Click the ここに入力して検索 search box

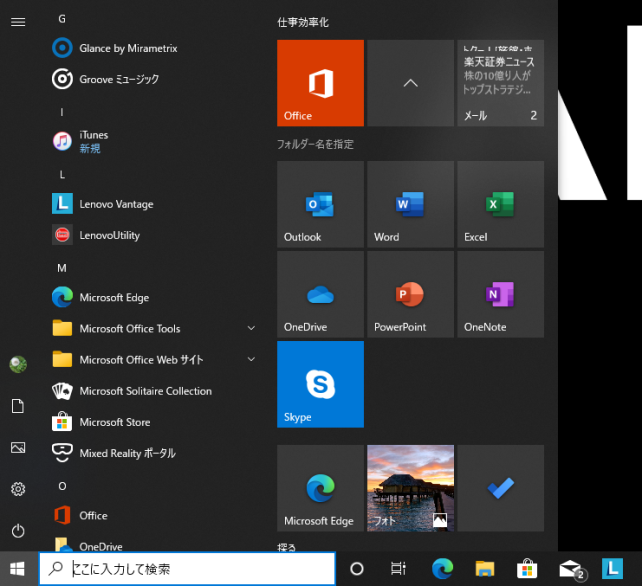pos(187,568)
